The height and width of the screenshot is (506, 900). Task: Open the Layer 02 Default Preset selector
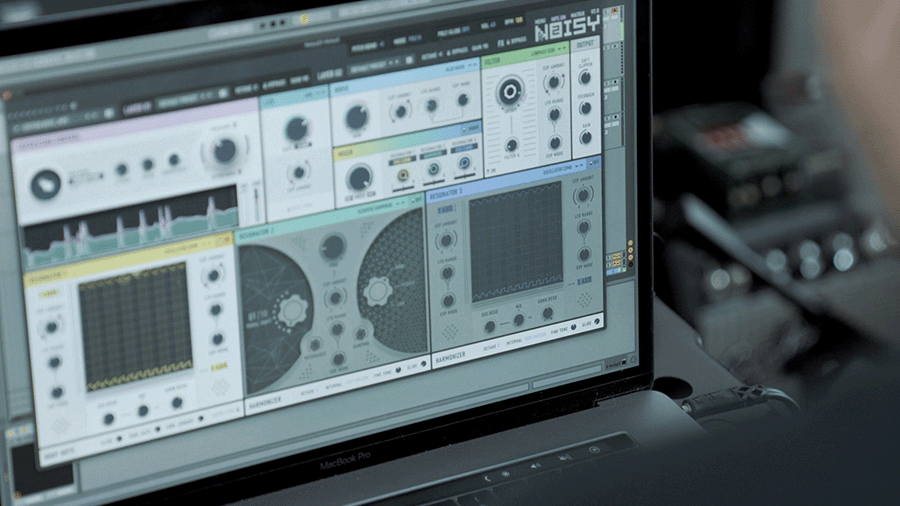(382, 63)
